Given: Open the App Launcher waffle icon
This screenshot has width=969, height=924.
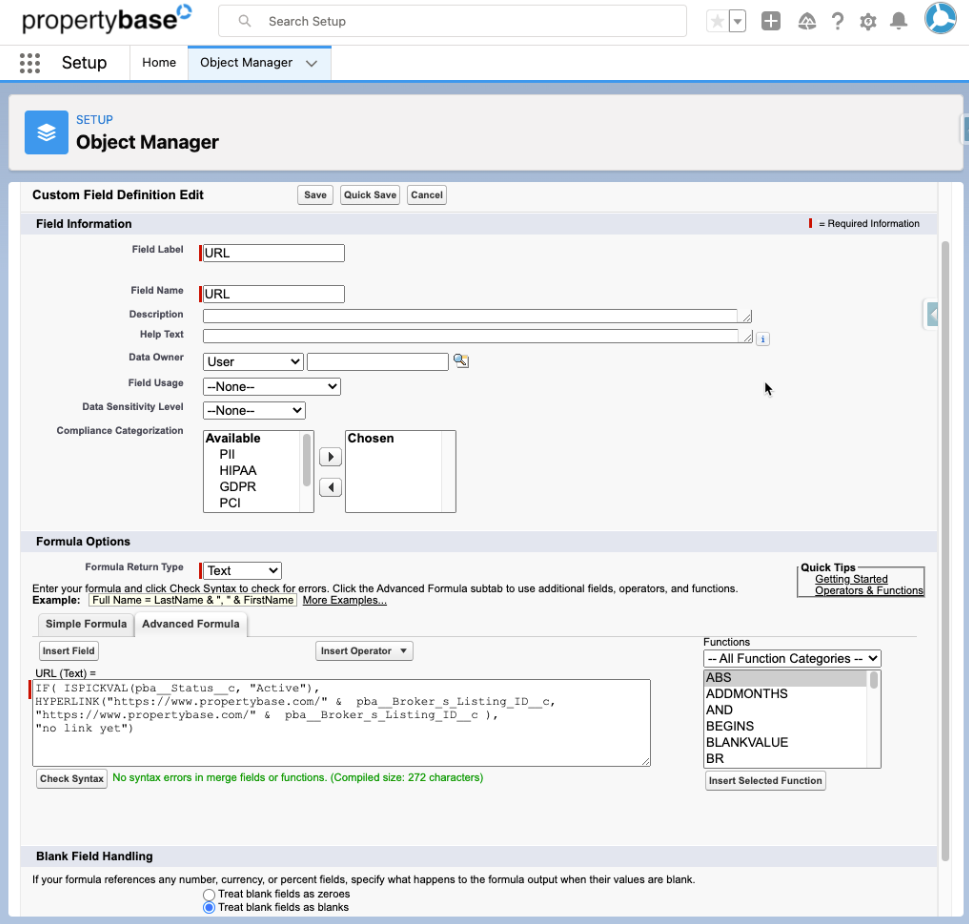Looking at the screenshot, I should 28,62.
